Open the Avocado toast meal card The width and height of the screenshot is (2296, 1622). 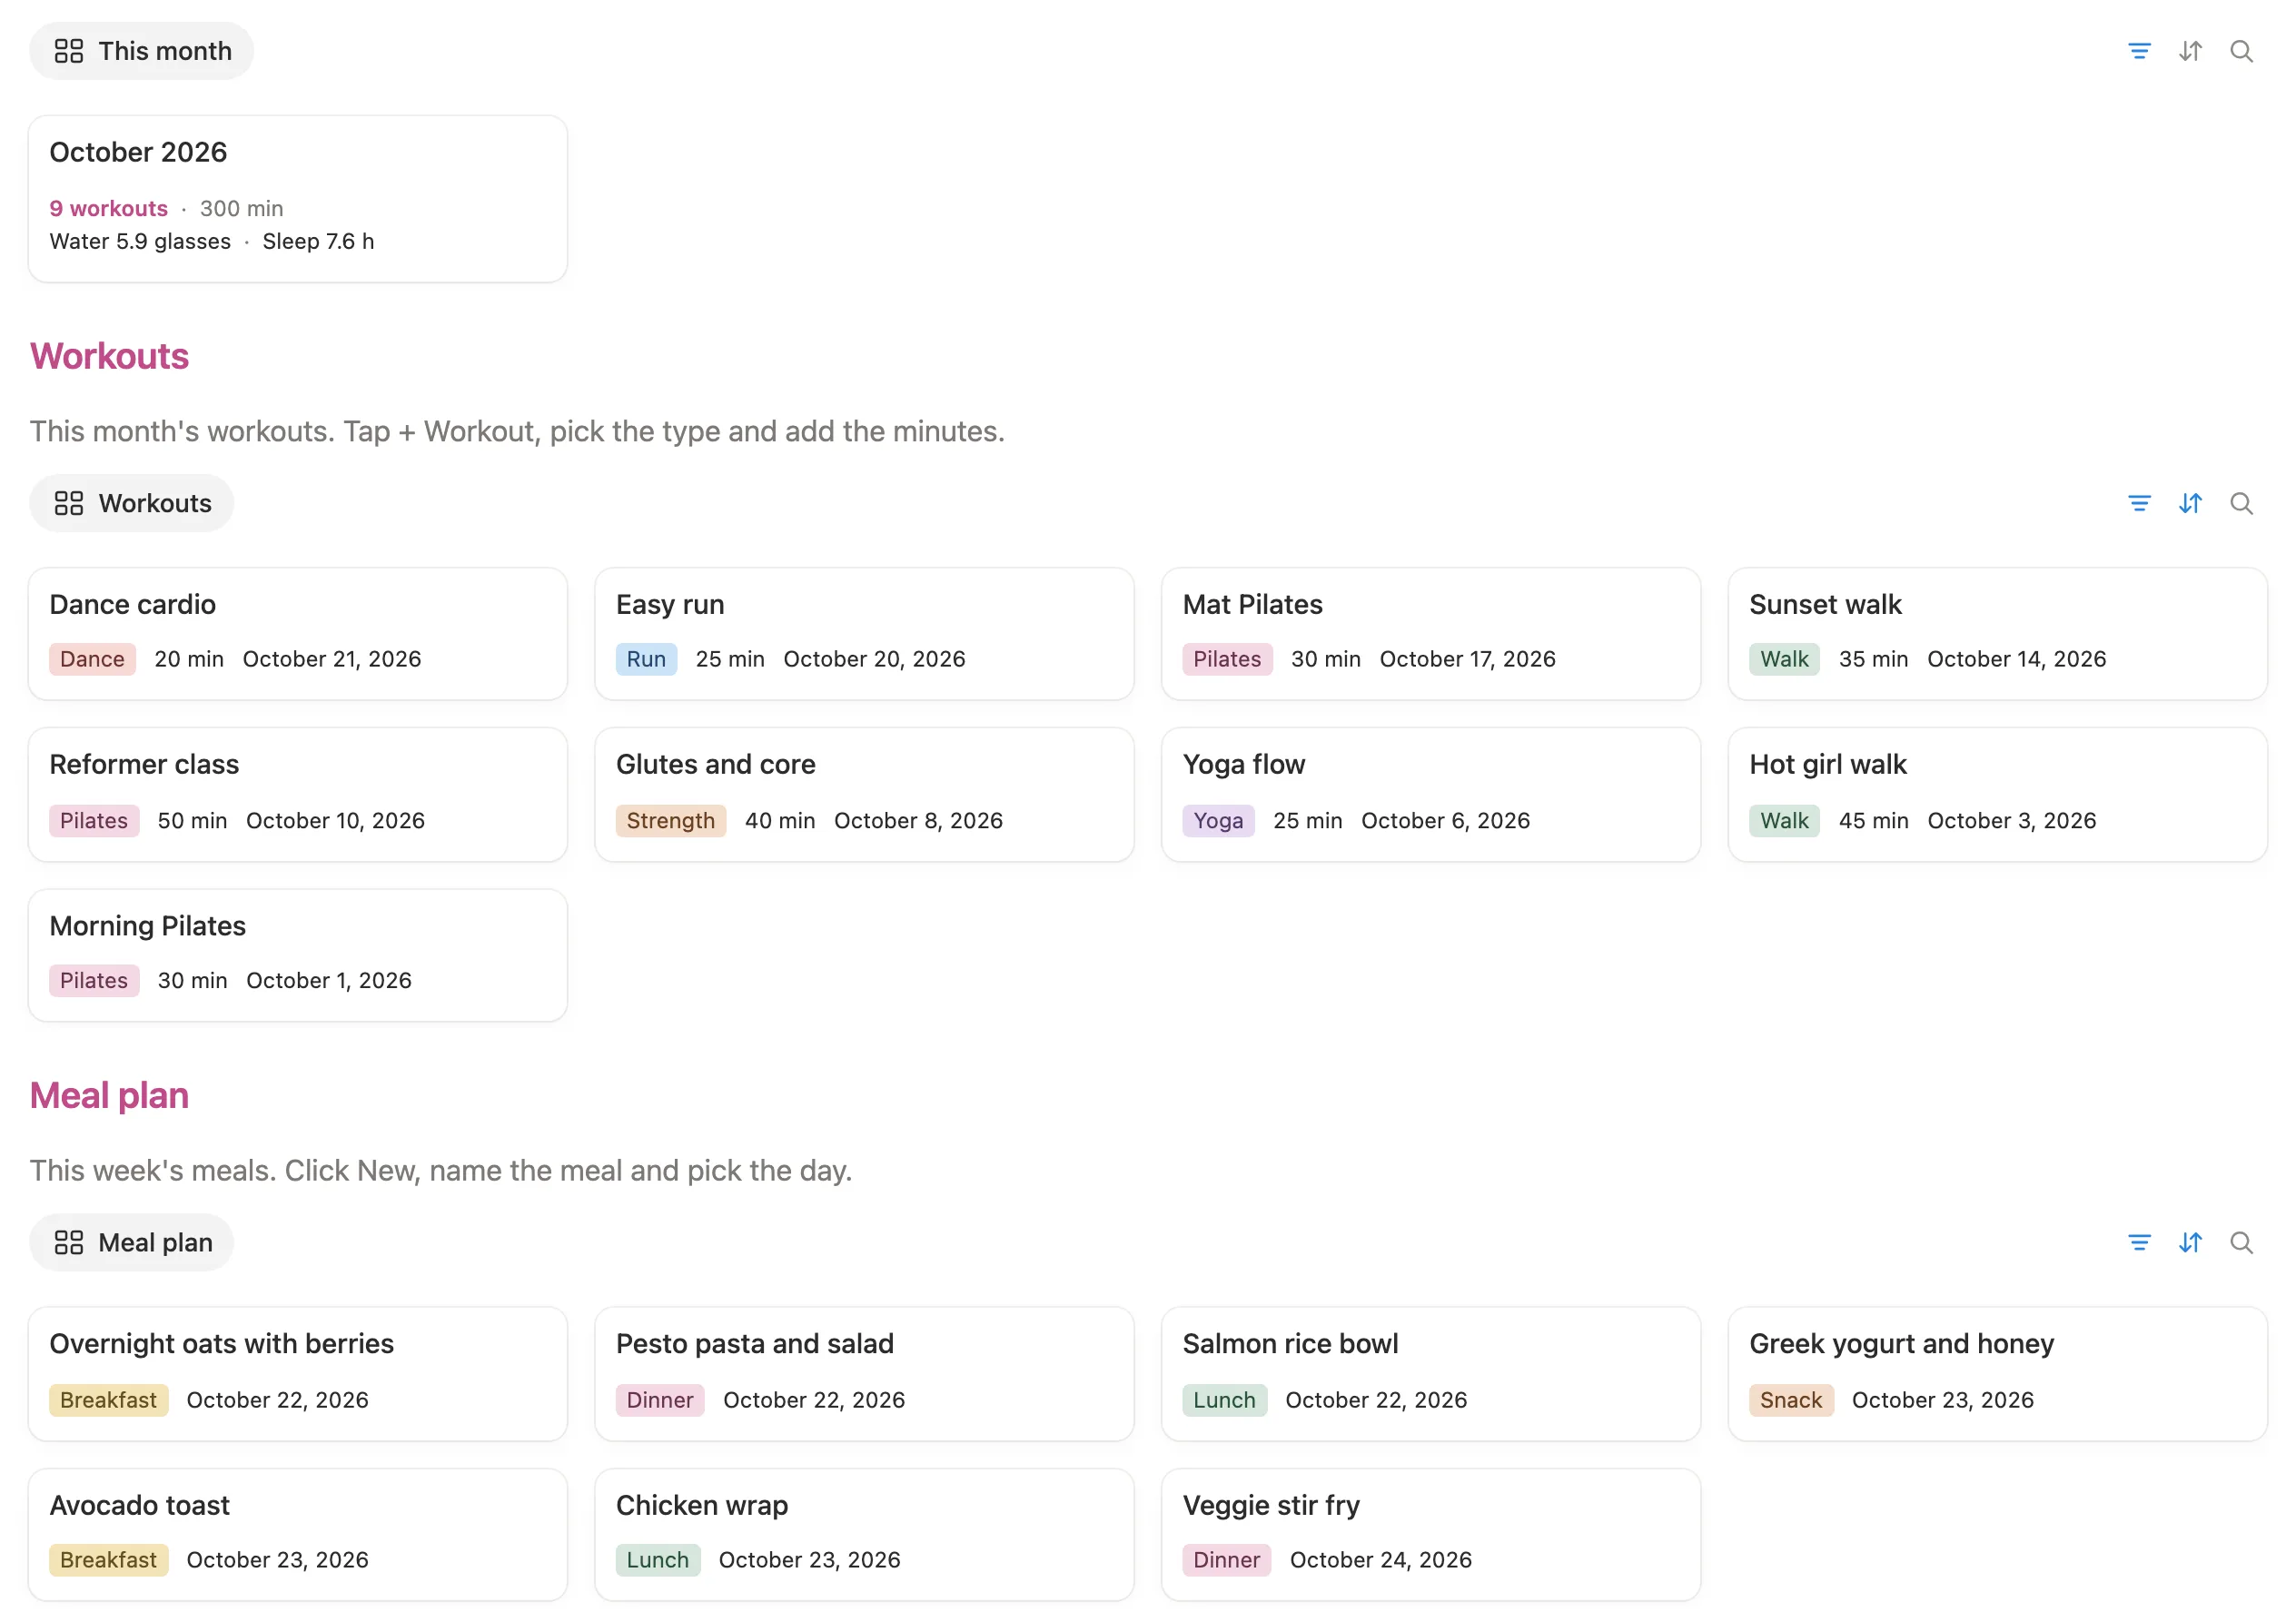point(298,1535)
